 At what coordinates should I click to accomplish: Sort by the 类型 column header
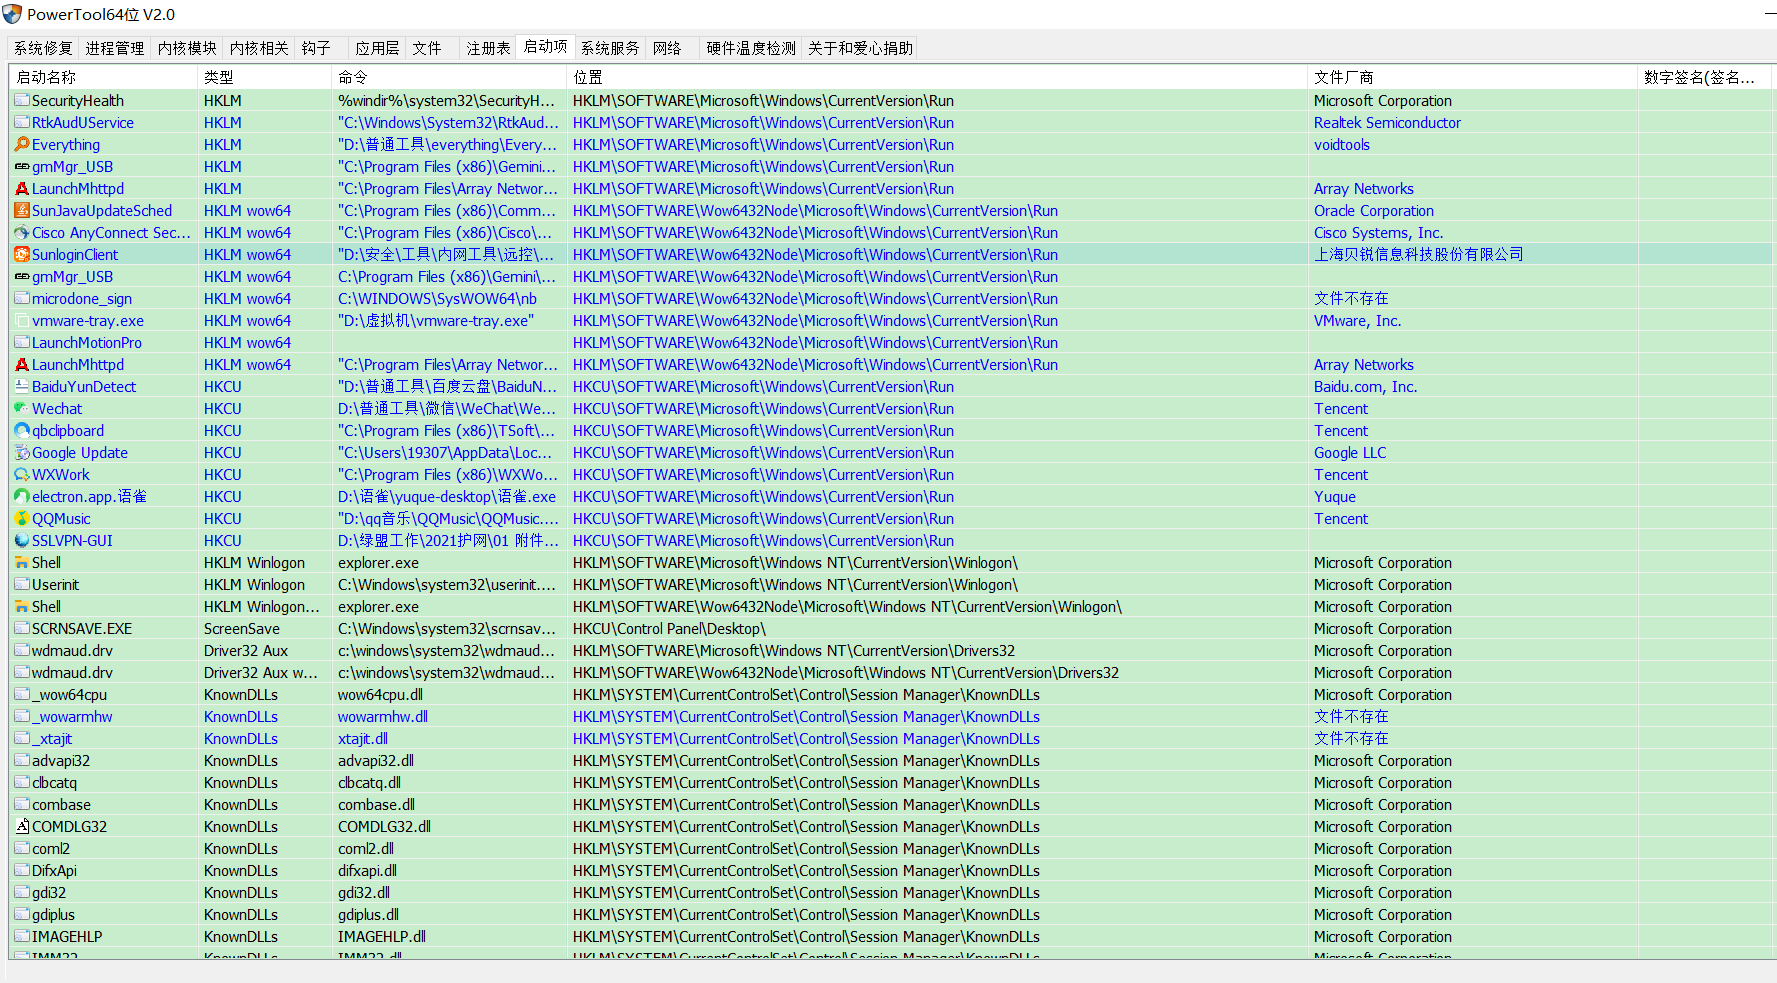click(x=264, y=77)
